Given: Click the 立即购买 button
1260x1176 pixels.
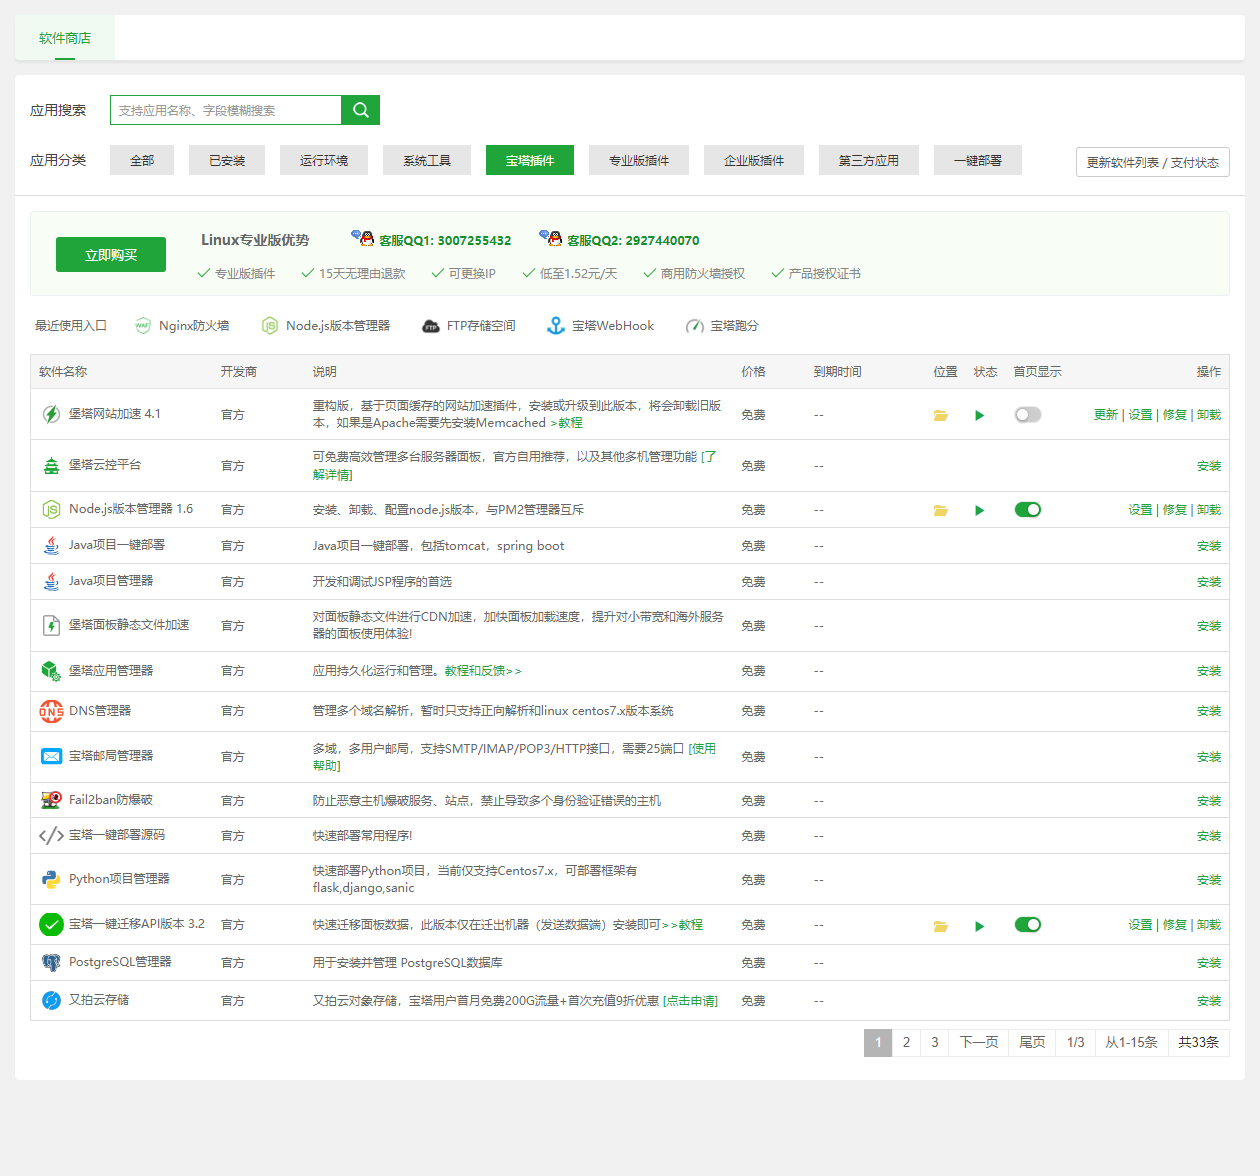Looking at the screenshot, I should pyautogui.click(x=111, y=255).
